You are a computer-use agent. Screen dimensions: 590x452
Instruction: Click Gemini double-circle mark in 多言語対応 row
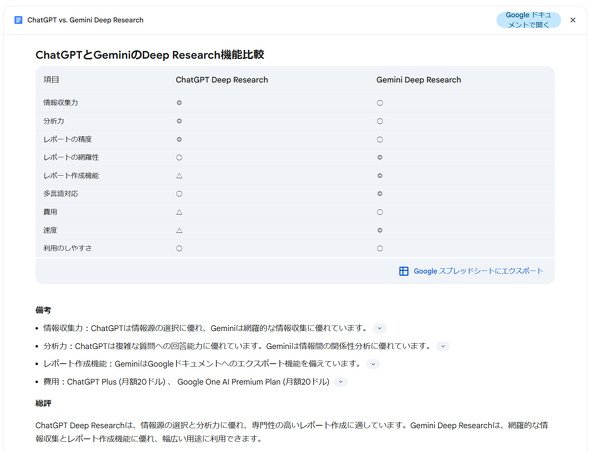(x=380, y=194)
